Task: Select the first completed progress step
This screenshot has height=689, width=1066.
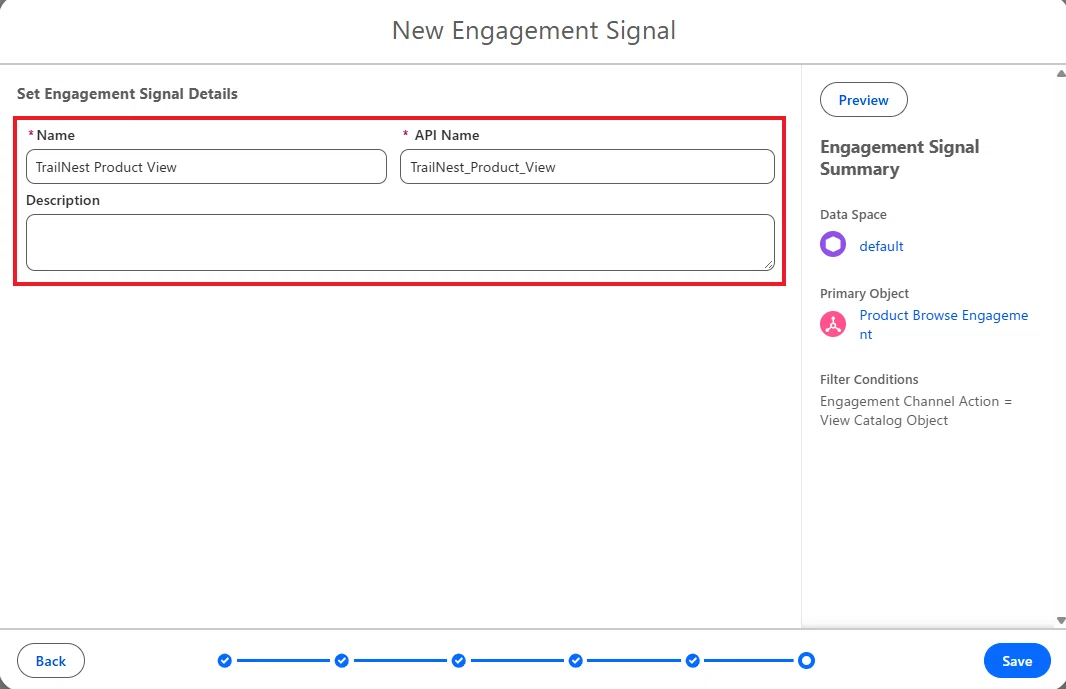Action: (225, 660)
